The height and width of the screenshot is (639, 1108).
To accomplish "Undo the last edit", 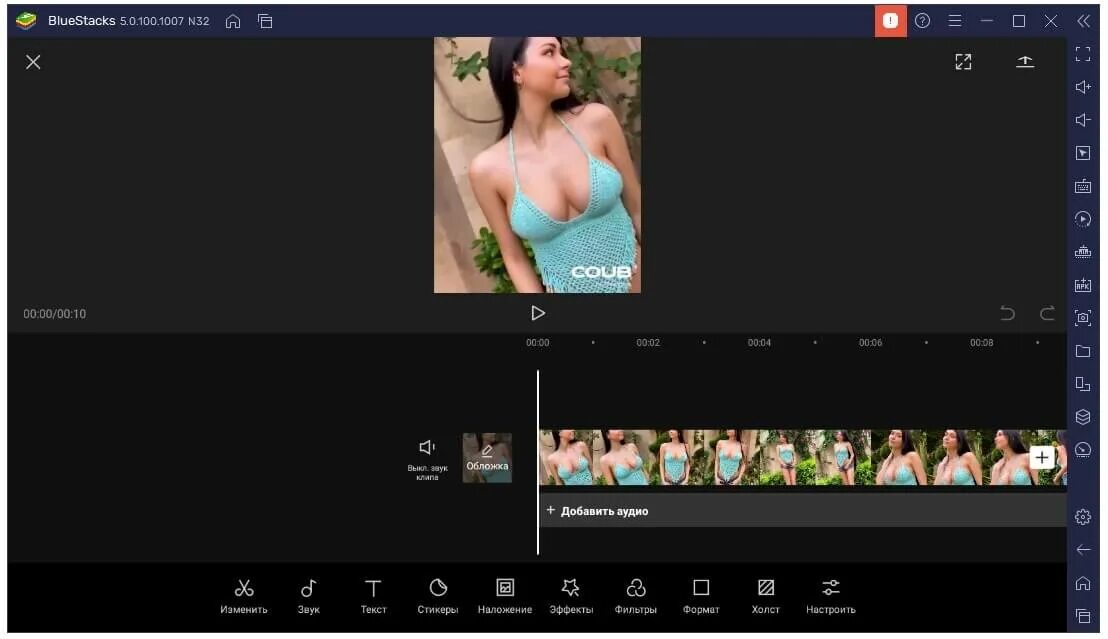I will [x=1008, y=313].
